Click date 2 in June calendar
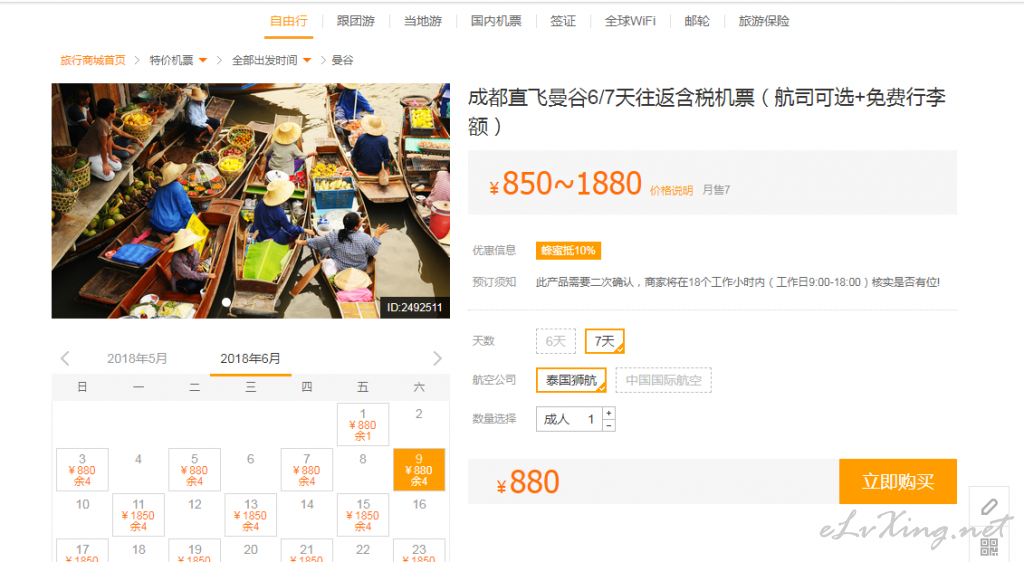1024x562 pixels. [x=419, y=414]
